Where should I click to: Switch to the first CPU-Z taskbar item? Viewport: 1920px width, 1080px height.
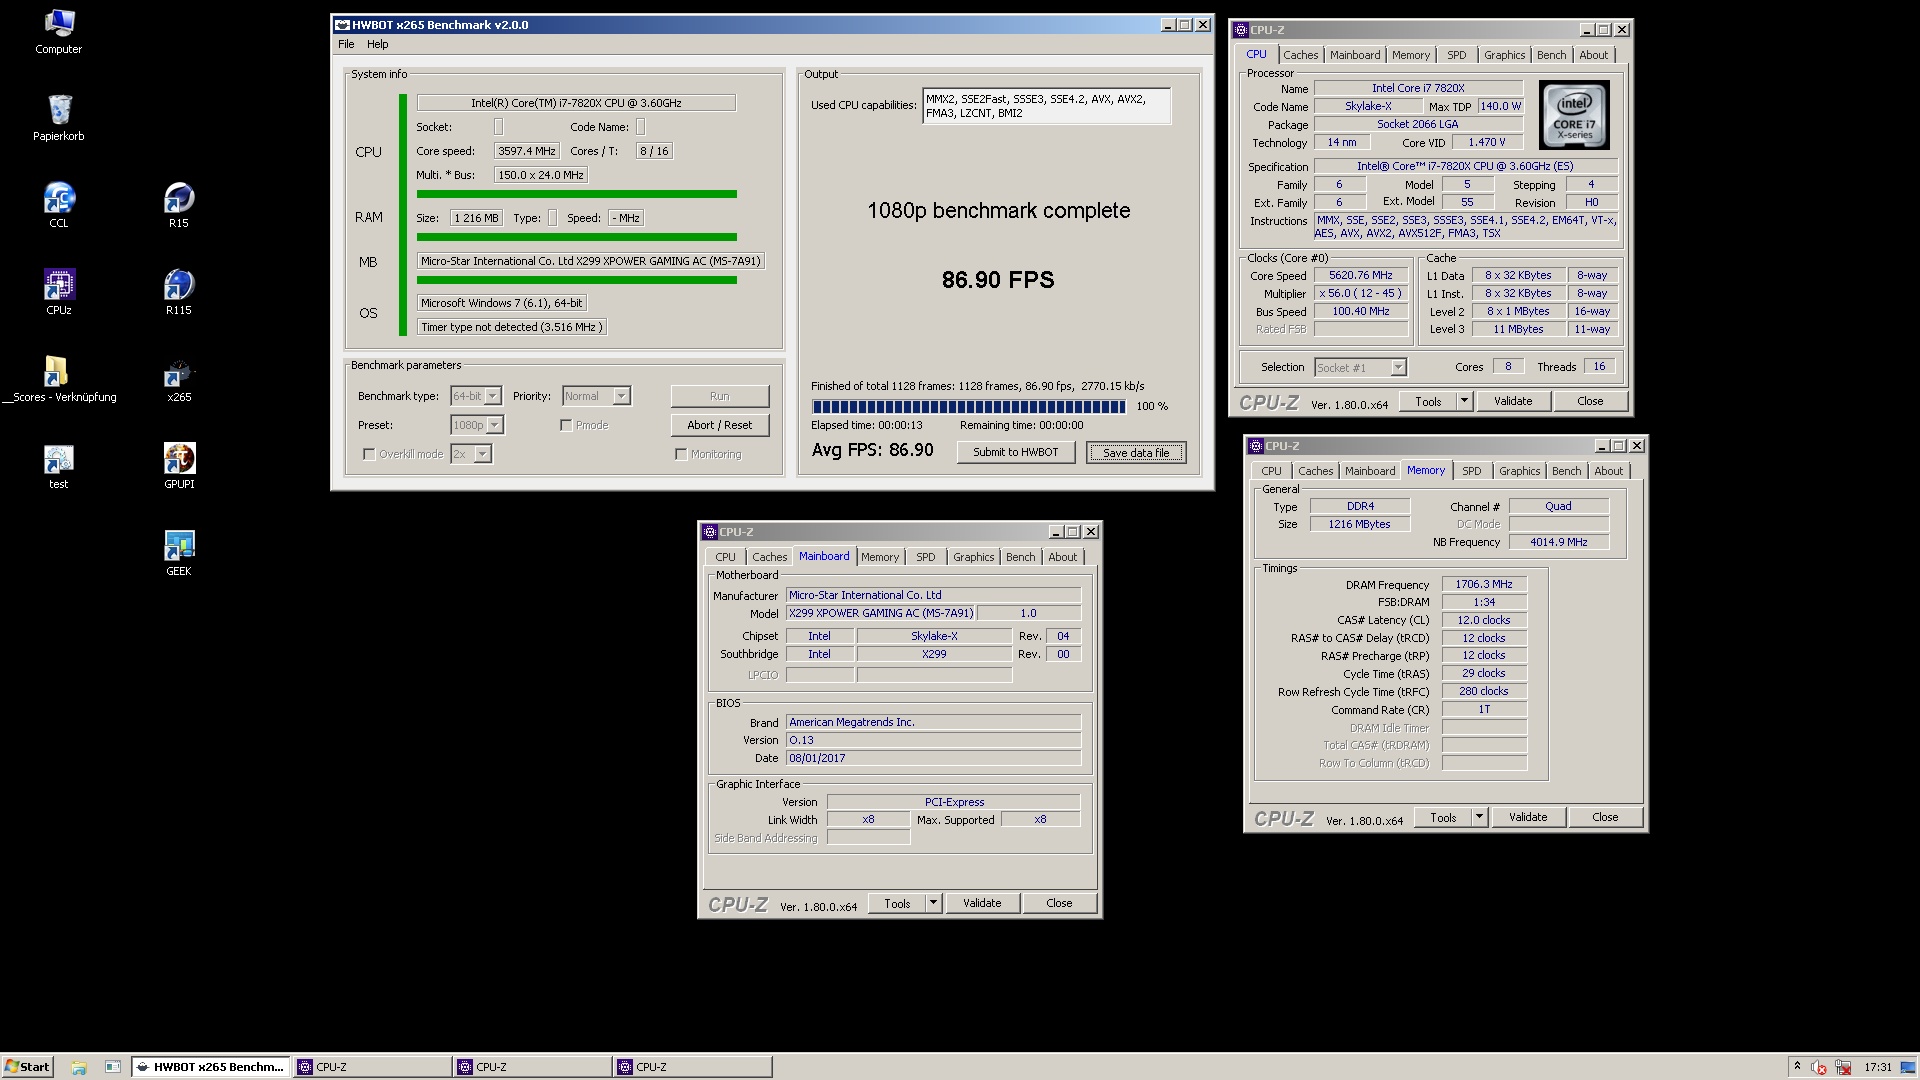click(372, 1067)
